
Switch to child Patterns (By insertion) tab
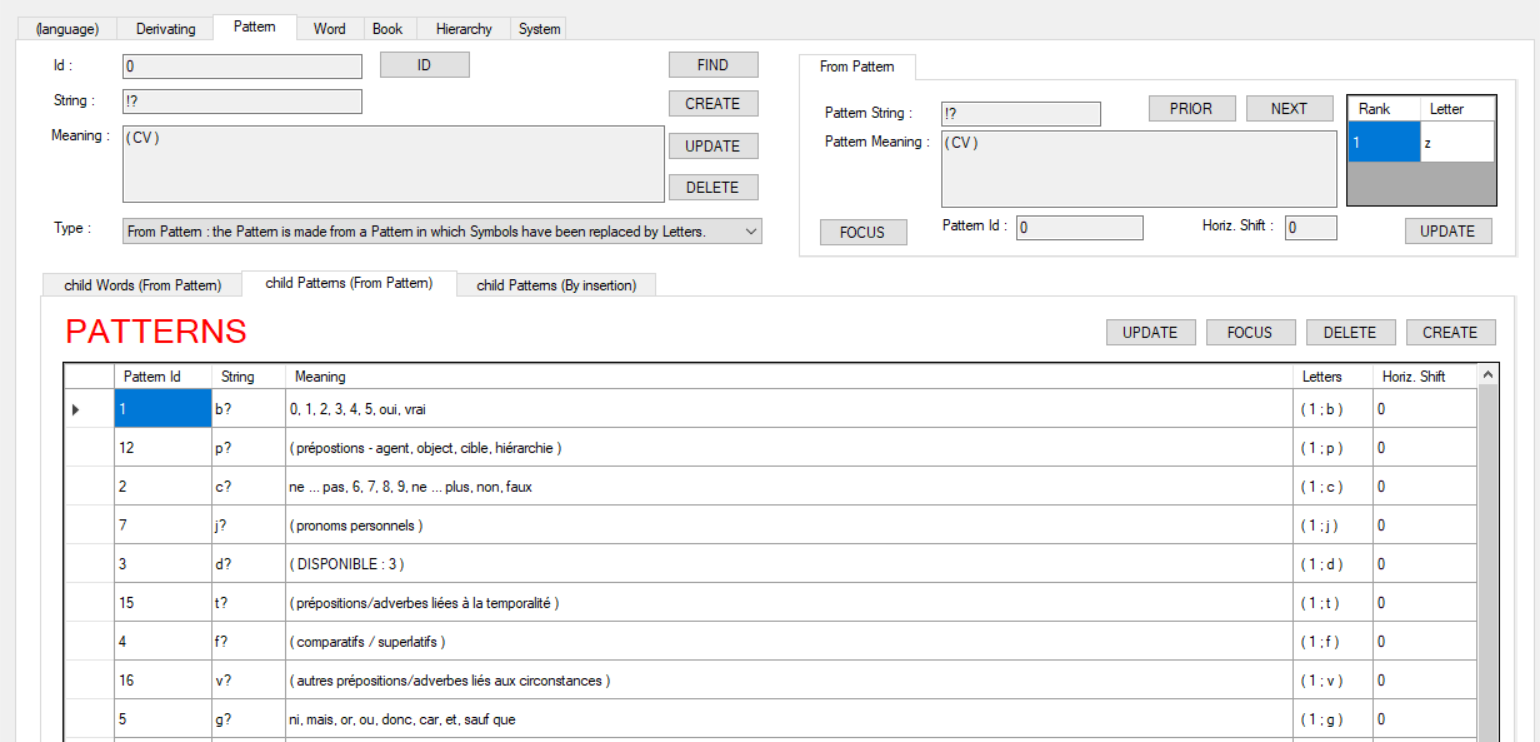pos(556,285)
